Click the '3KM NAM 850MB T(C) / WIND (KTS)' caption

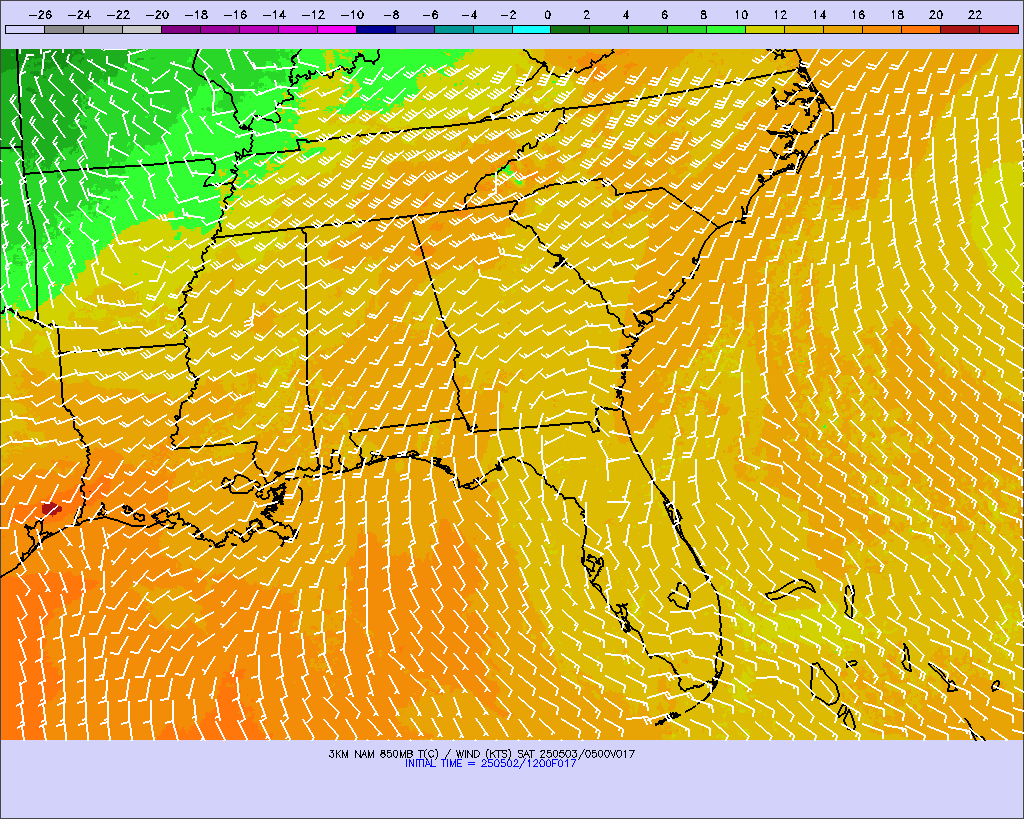tap(421, 754)
